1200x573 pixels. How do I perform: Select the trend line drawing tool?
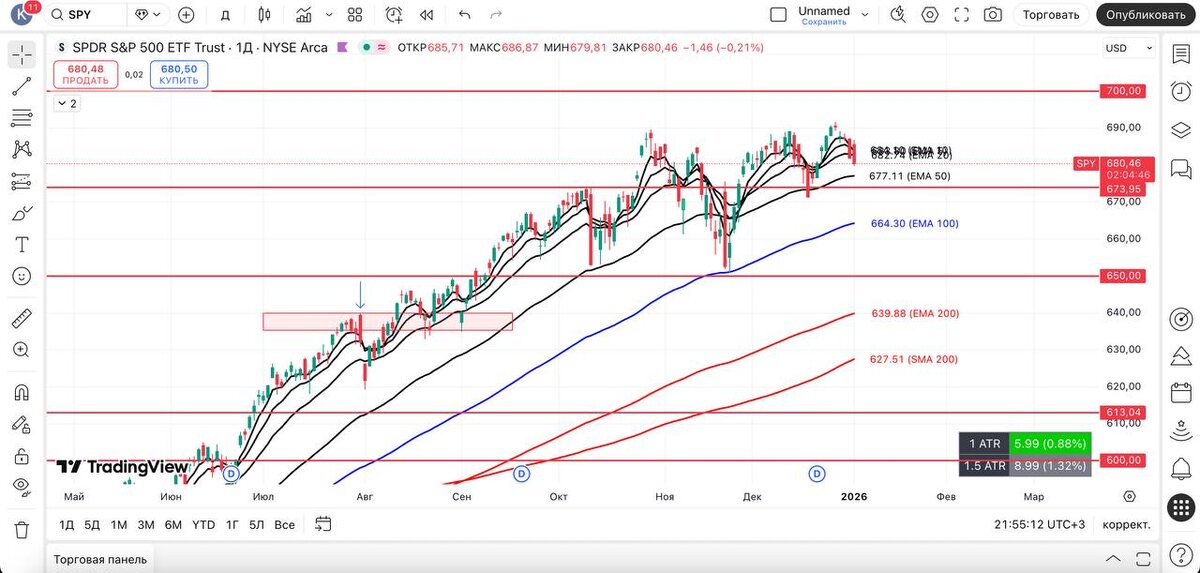(x=22, y=87)
